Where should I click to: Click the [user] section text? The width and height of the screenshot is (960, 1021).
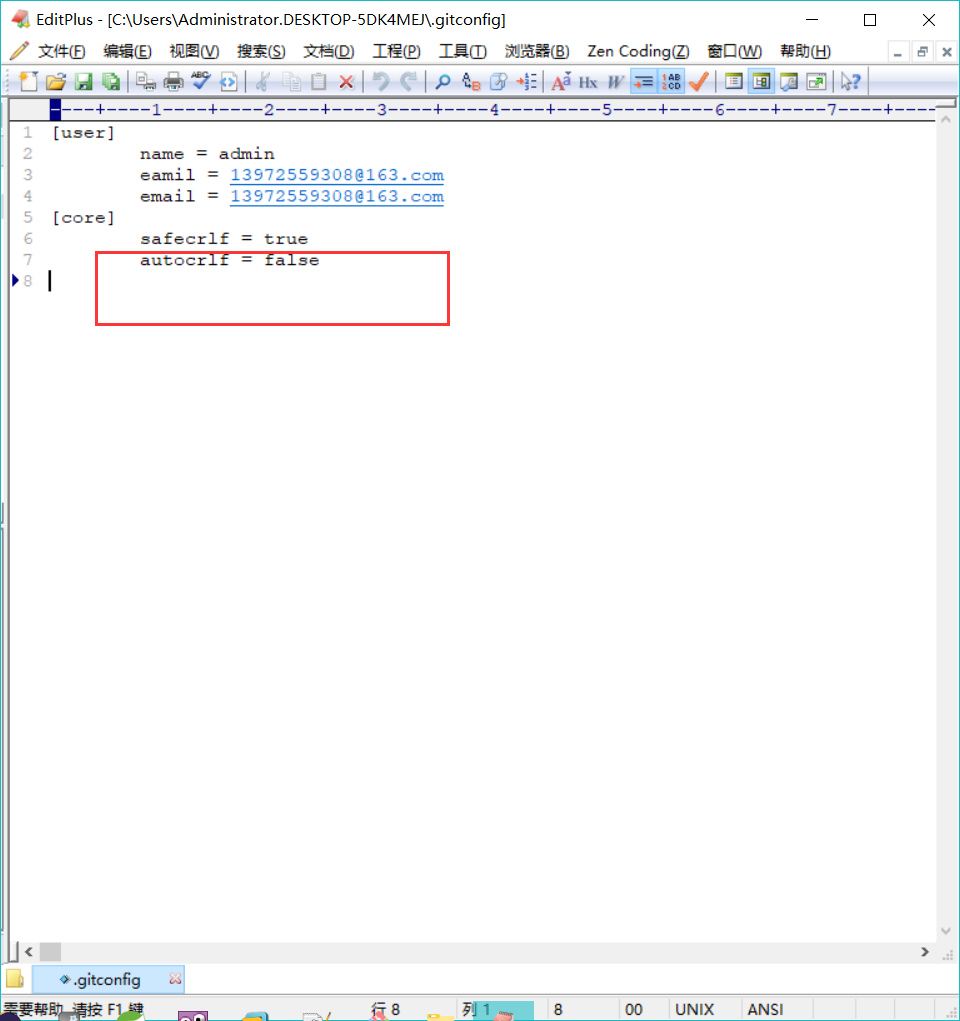coord(83,133)
